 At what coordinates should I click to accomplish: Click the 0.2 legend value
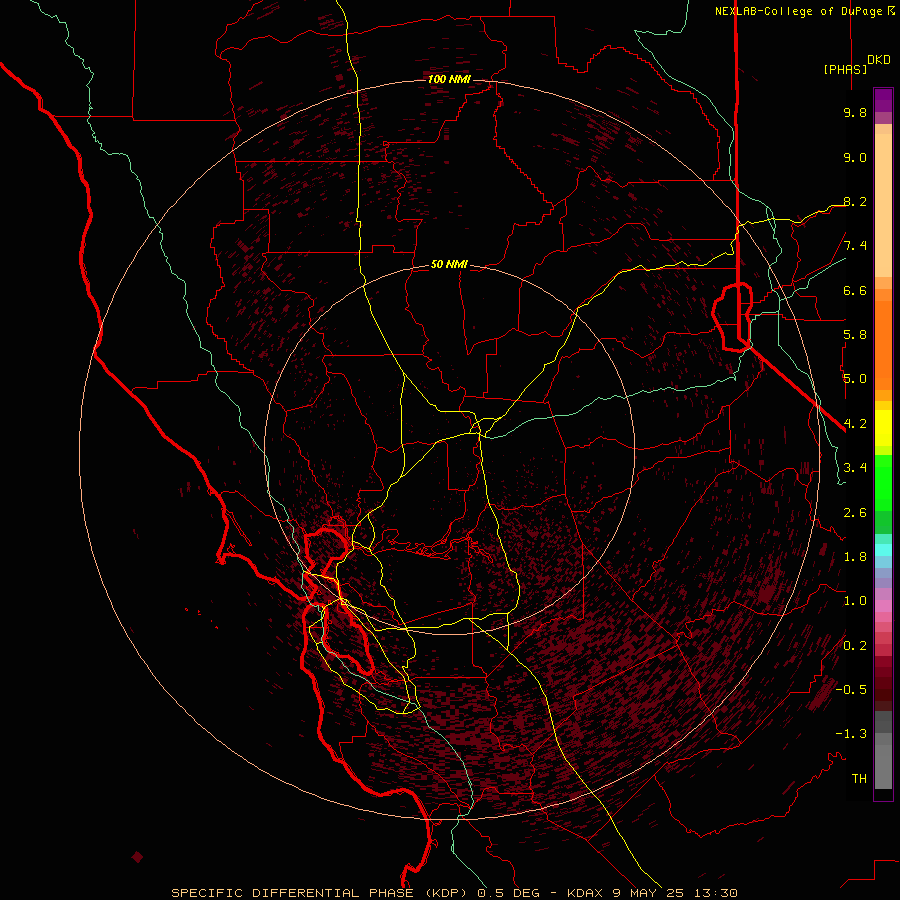(855, 646)
